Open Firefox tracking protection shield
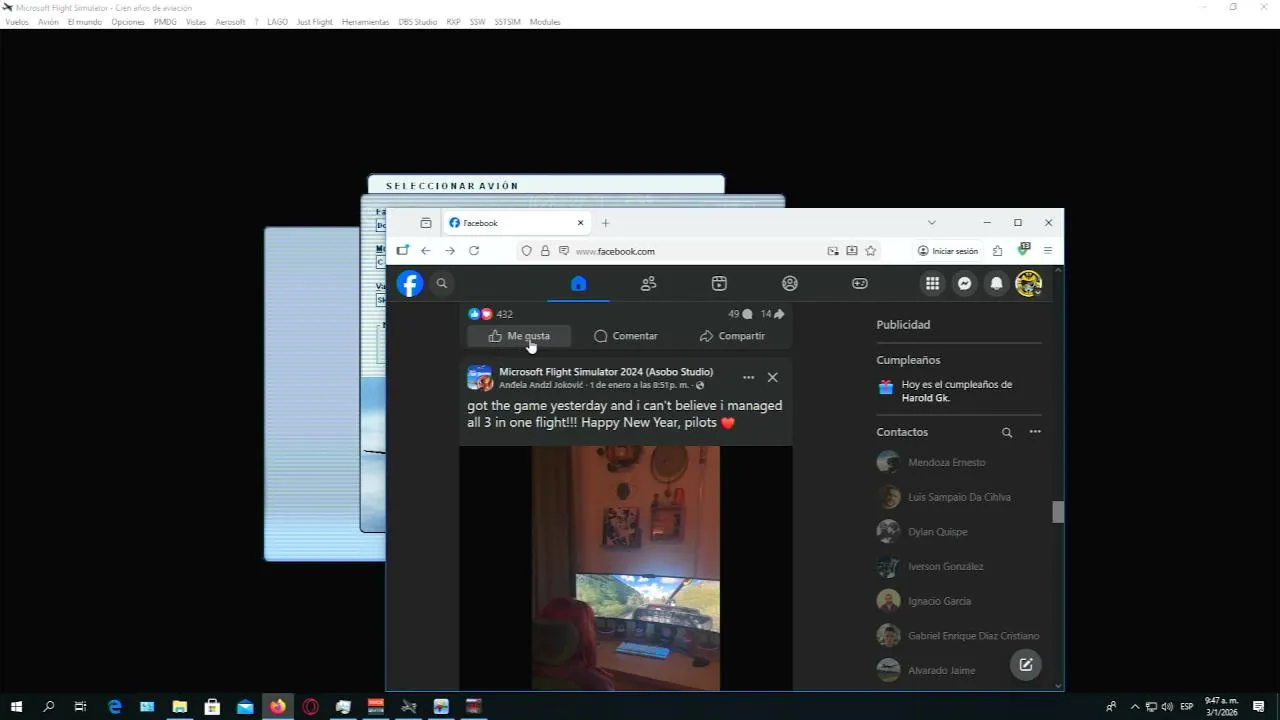The width and height of the screenshot is (1280, 720). coord(527,251)
